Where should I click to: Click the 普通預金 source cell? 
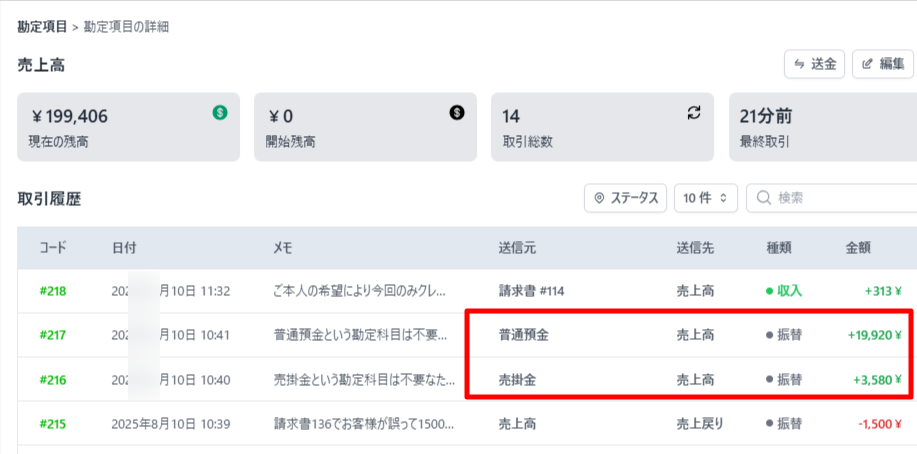[x=523, y=335]
